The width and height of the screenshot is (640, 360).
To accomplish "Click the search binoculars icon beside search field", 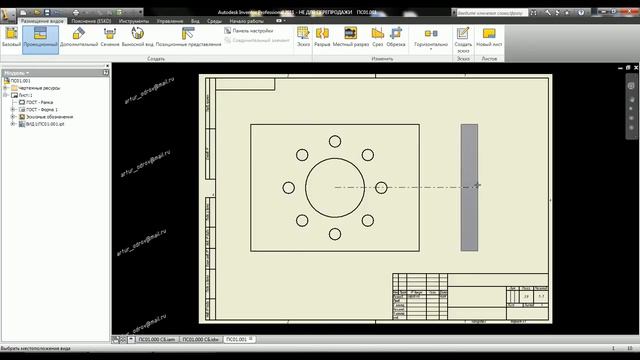I will point(533,13).
